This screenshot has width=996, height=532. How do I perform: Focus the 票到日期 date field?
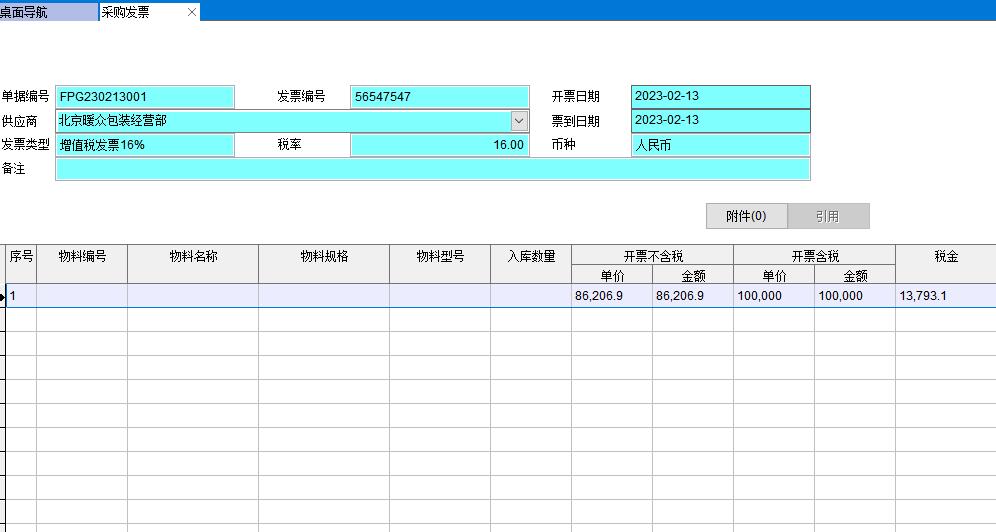[x=721, y=121]
